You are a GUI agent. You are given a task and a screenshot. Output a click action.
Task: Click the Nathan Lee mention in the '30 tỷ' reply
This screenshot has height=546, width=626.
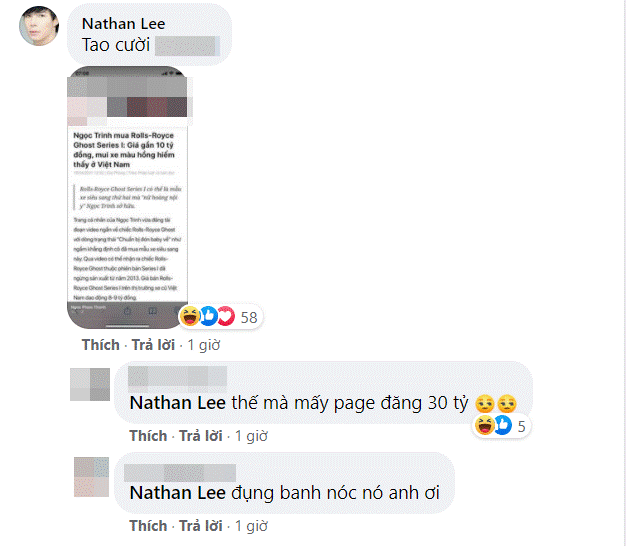(x=178, y=403)
